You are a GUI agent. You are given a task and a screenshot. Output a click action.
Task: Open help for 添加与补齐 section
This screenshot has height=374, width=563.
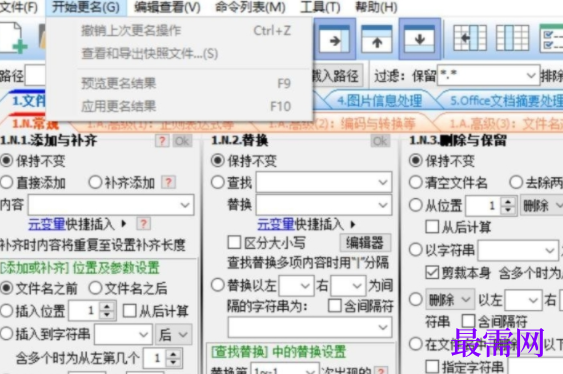[x=162, y=141]
